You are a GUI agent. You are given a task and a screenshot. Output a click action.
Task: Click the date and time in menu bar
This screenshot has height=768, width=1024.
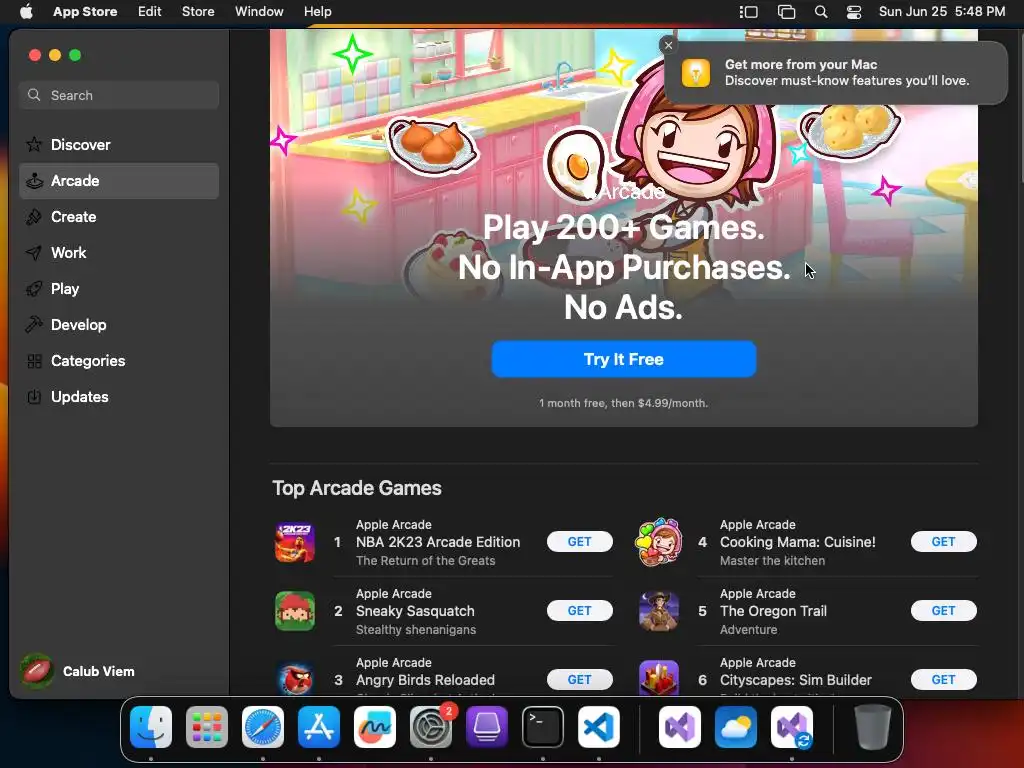(x=942, y=12)
